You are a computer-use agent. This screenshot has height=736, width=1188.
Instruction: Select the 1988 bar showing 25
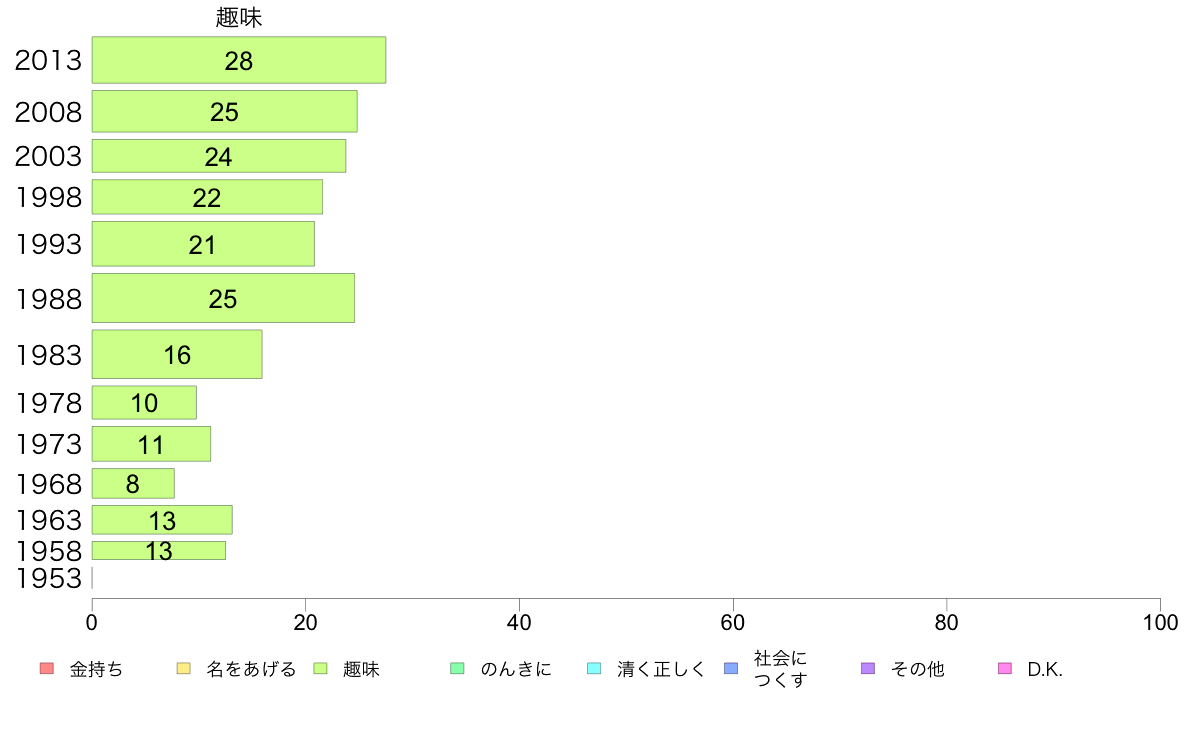223,298
